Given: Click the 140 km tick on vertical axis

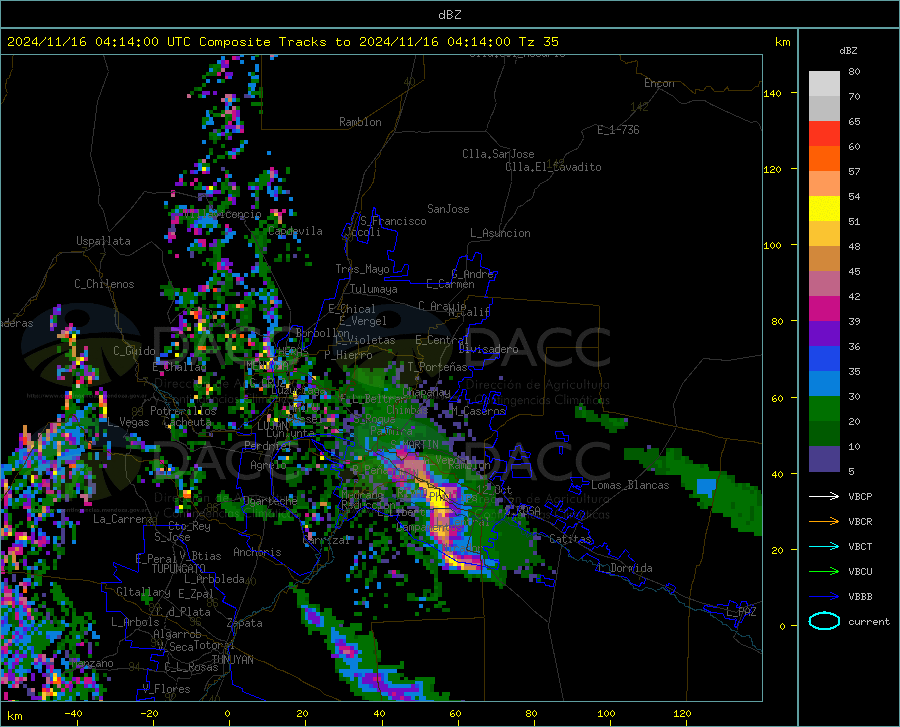Looking at the screenshot, I should pos(772,93).
